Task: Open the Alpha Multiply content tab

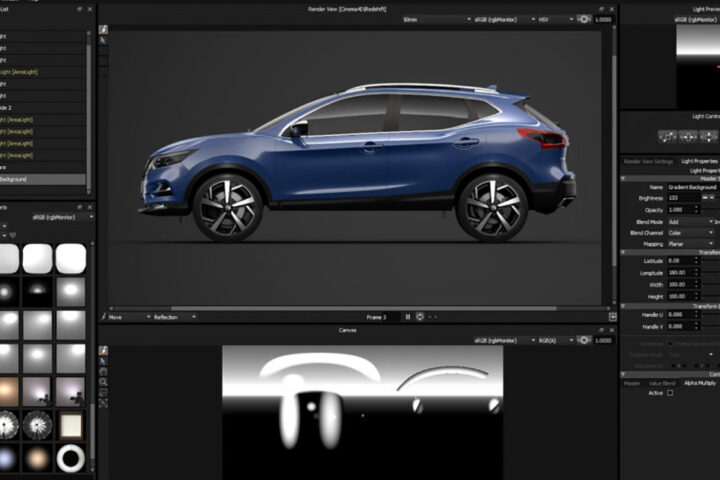Action: [700, 383]
